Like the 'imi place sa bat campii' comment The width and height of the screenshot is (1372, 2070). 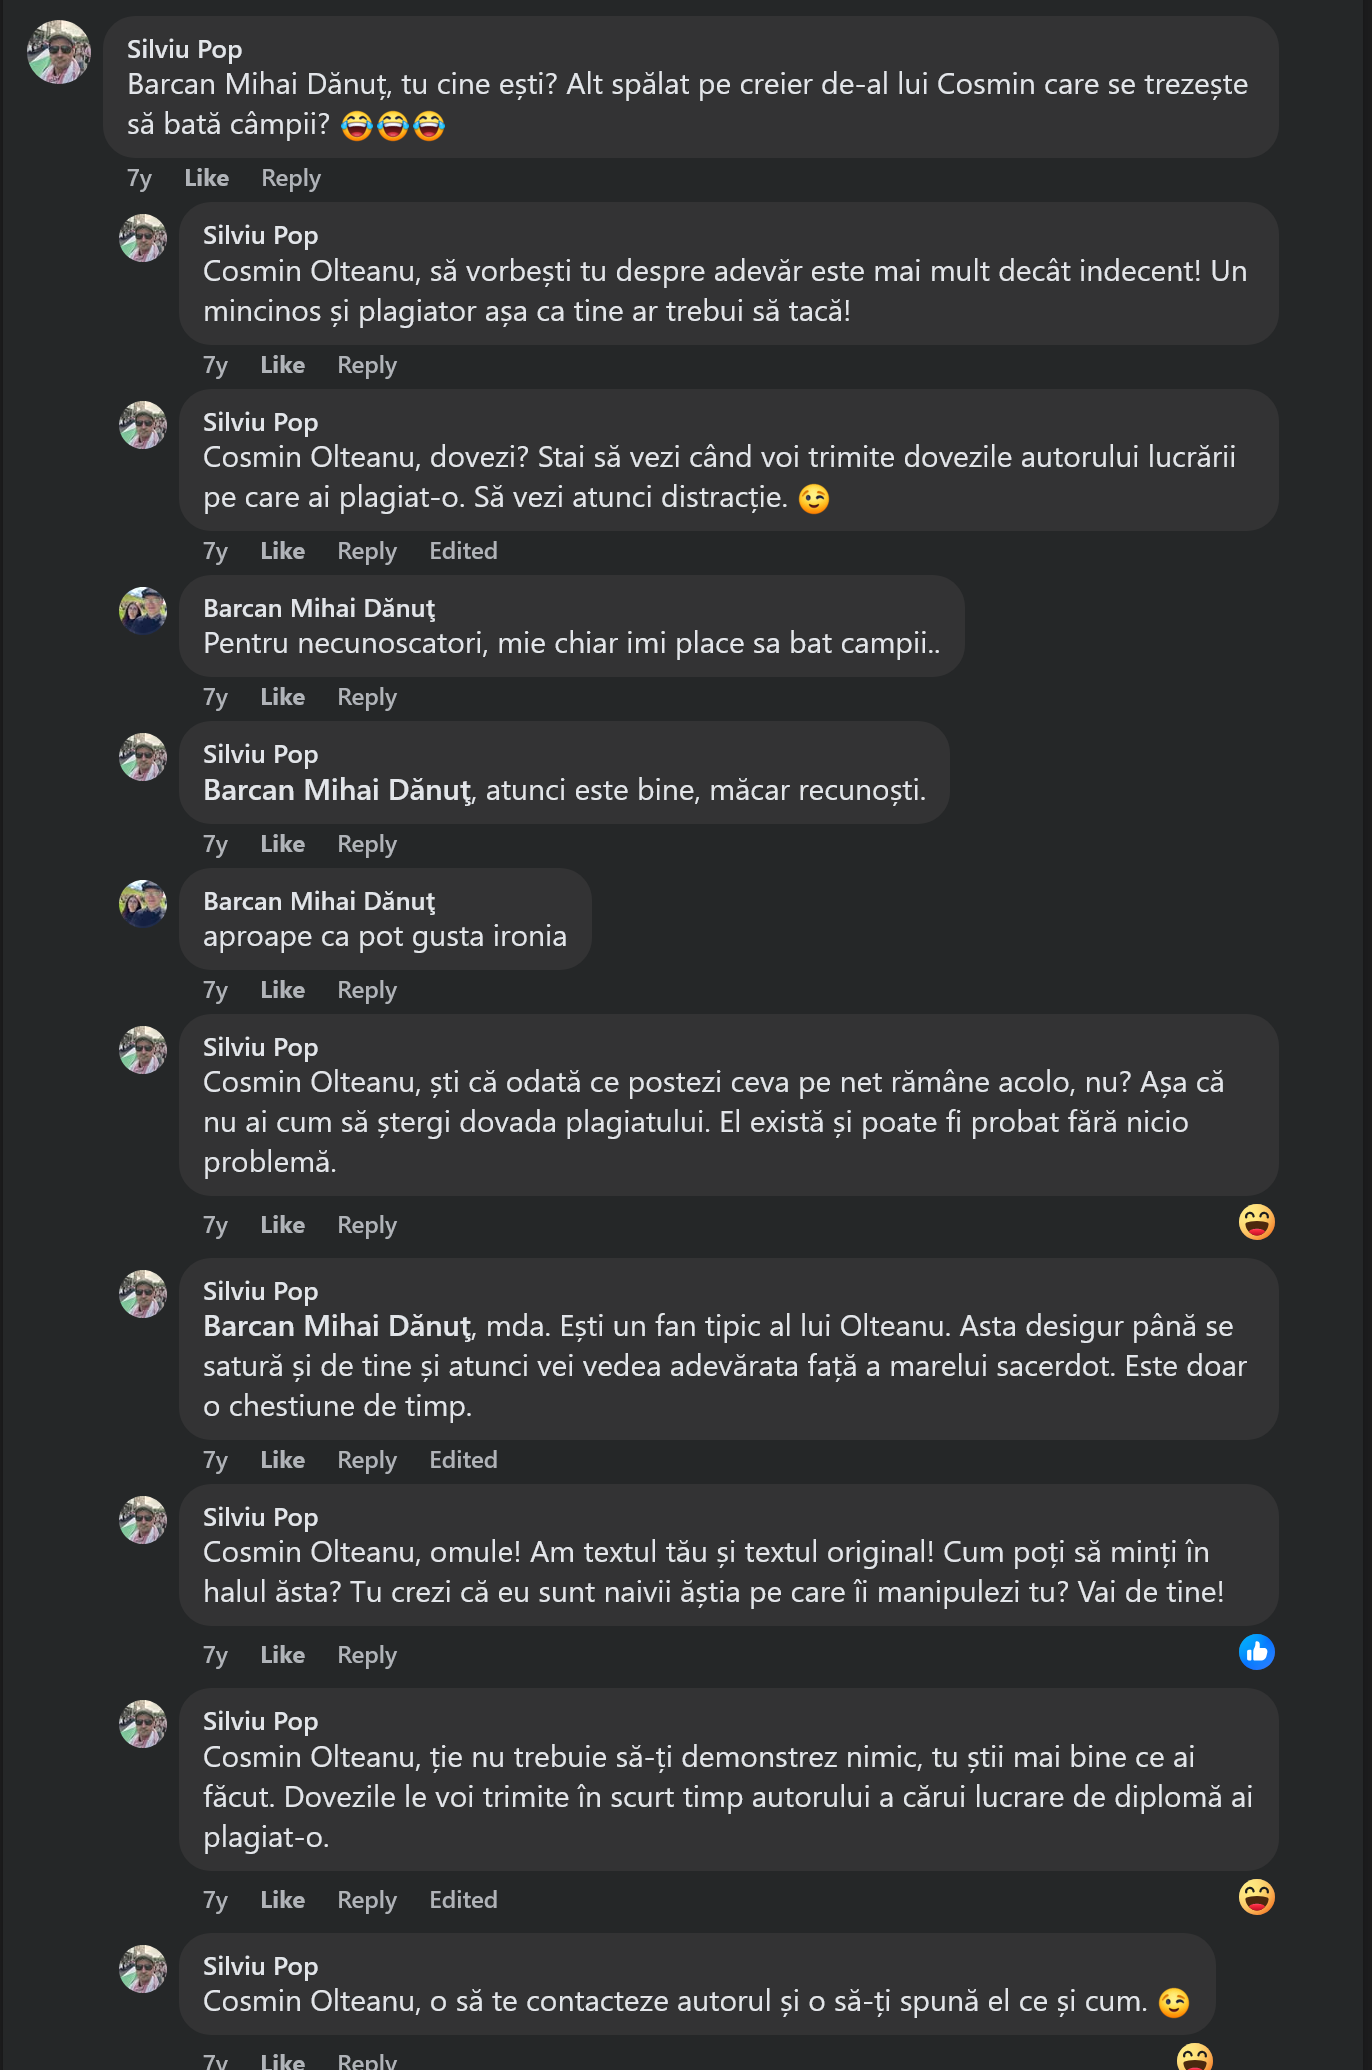coord(282,697)
